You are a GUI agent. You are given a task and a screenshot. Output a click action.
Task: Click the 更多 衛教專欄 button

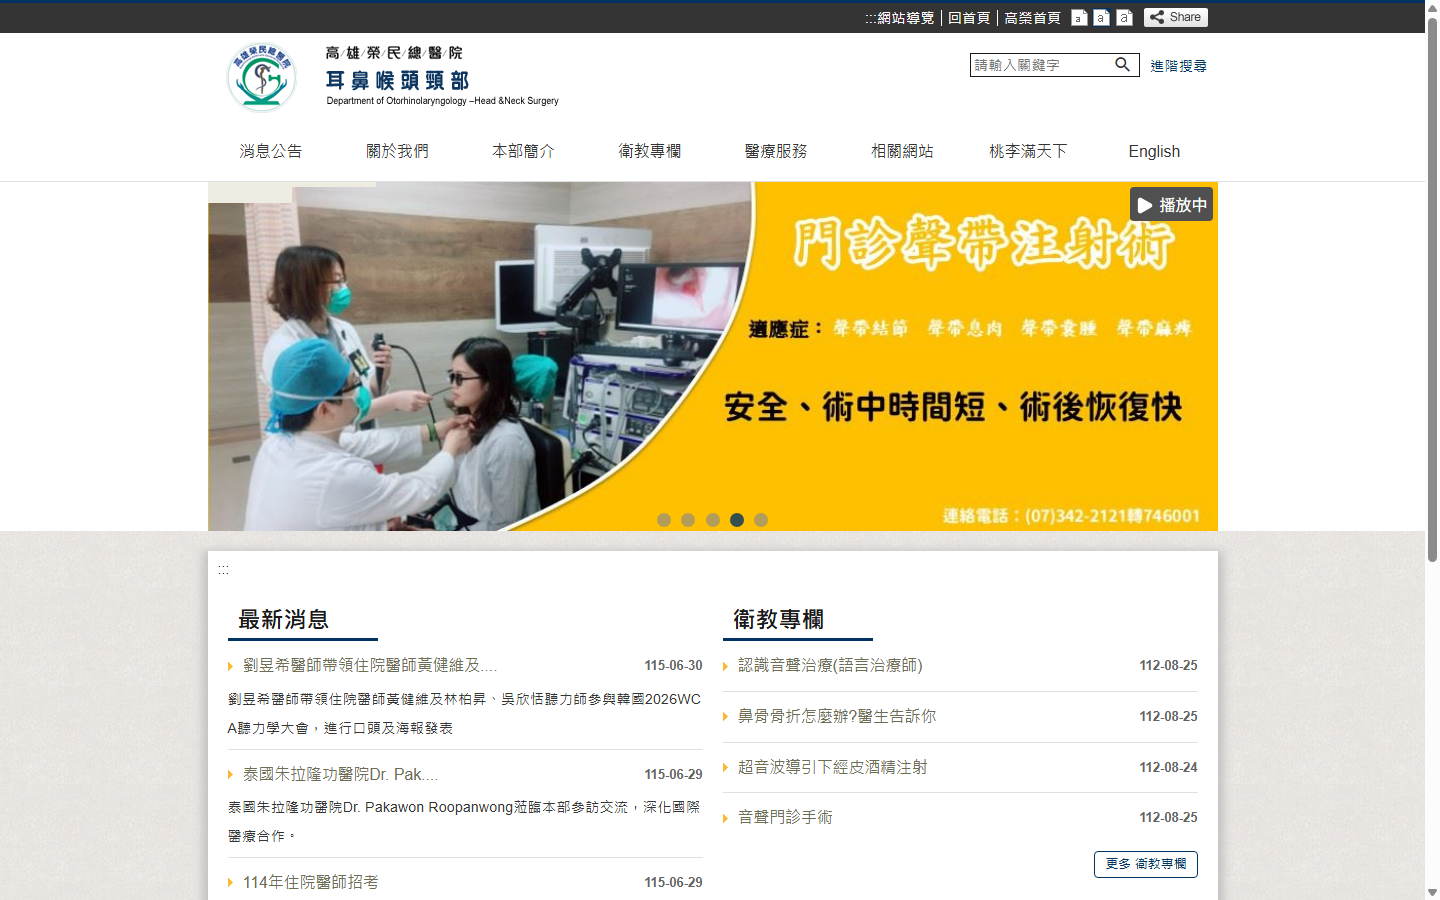tap(1146, 864)
